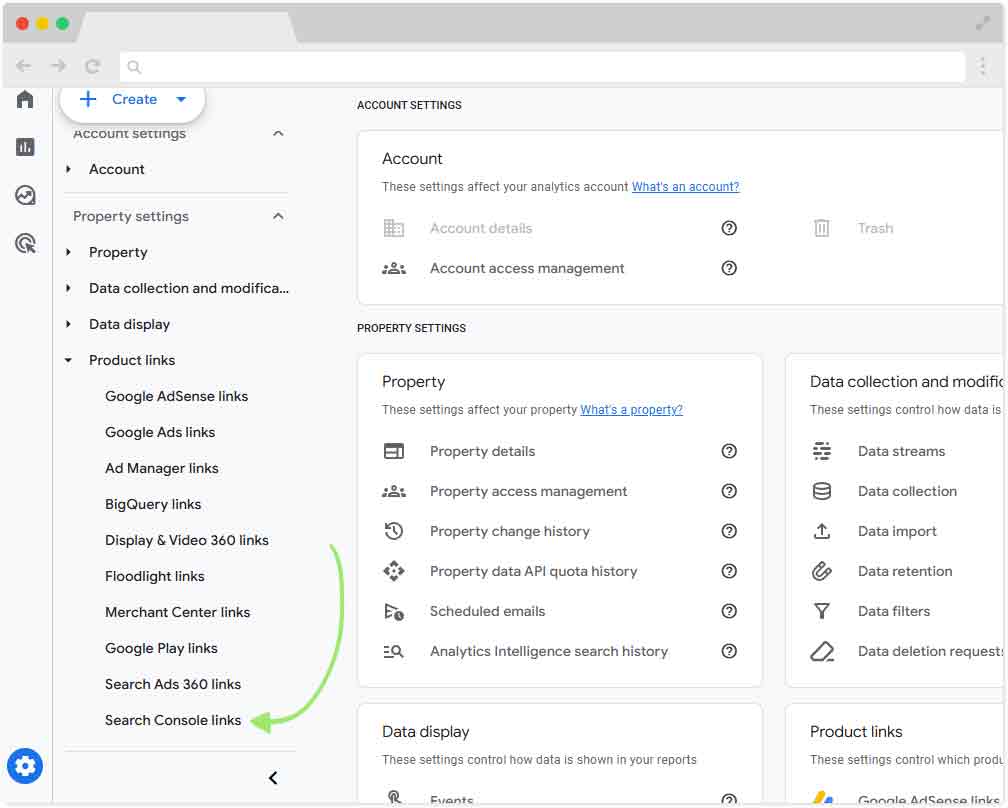This screenshot has height=808, width=1008.
Task: Open the Advertising cursor icon in left rail
Action: tap(25, 244)
